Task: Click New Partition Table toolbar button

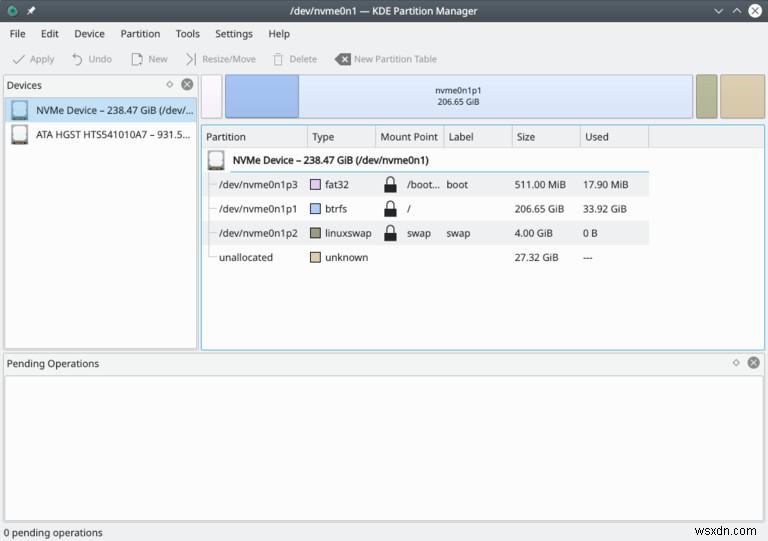Action: tap(386, 59)
